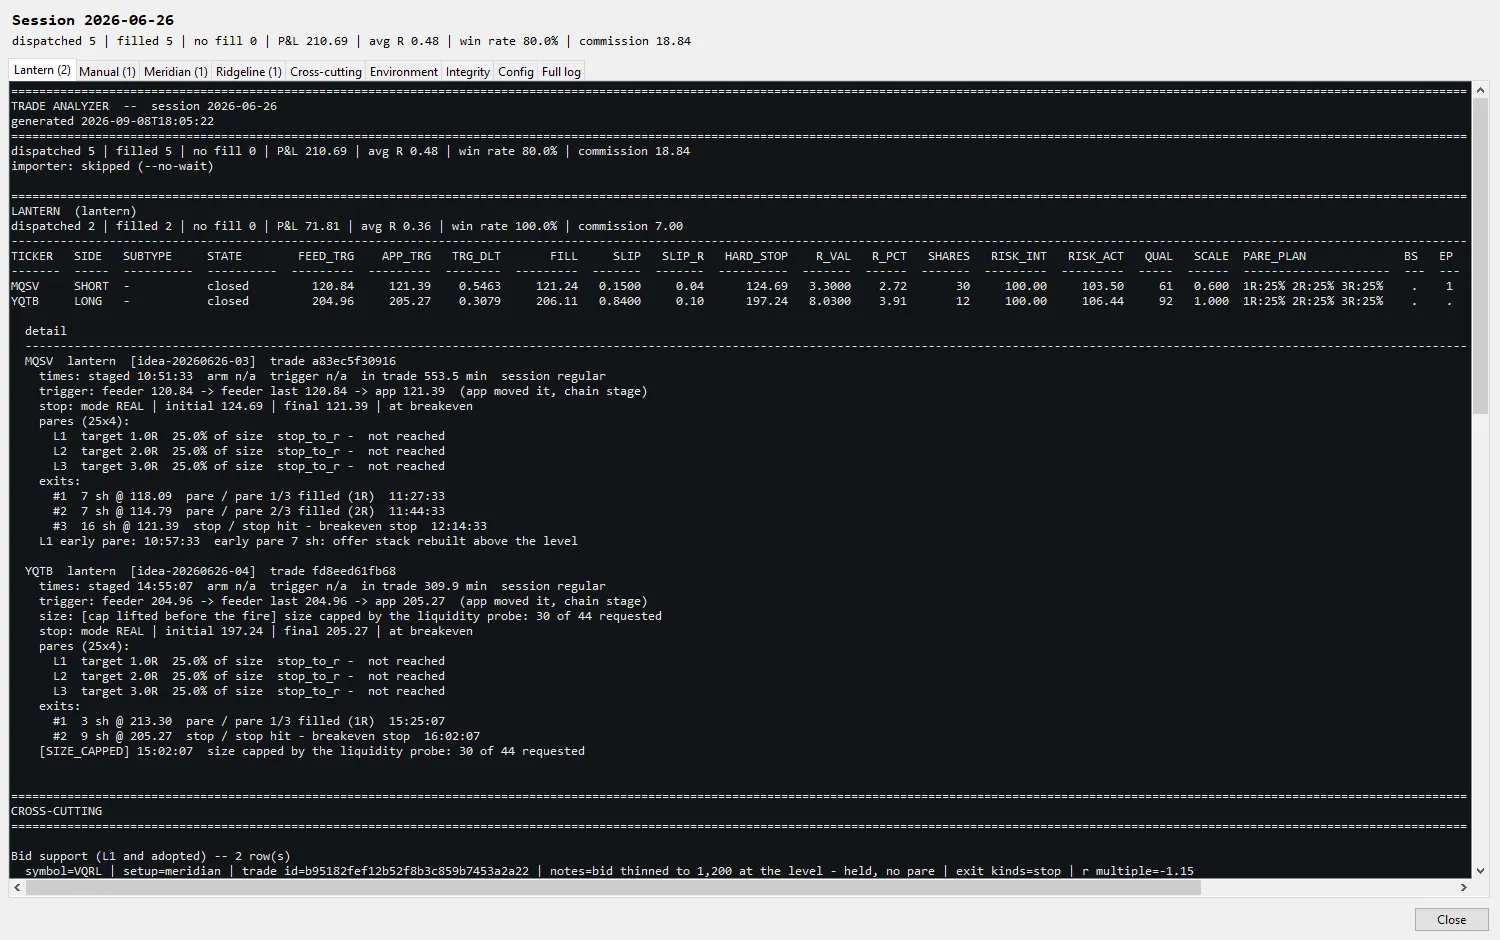Click the CROSS-CUTTING section heading
The height and width of the screenshot is (940, 1500).
(57, 811)
